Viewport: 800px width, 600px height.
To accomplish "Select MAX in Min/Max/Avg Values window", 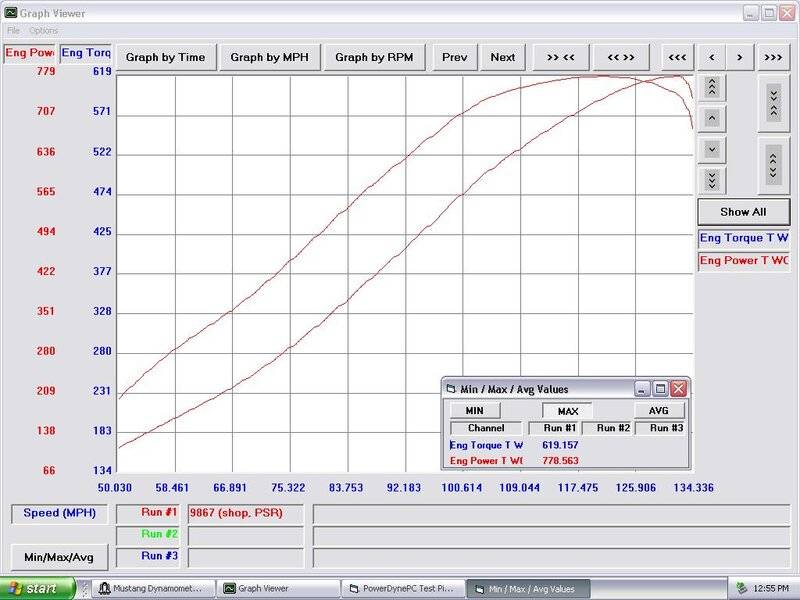I will click(x=567, y=410).
